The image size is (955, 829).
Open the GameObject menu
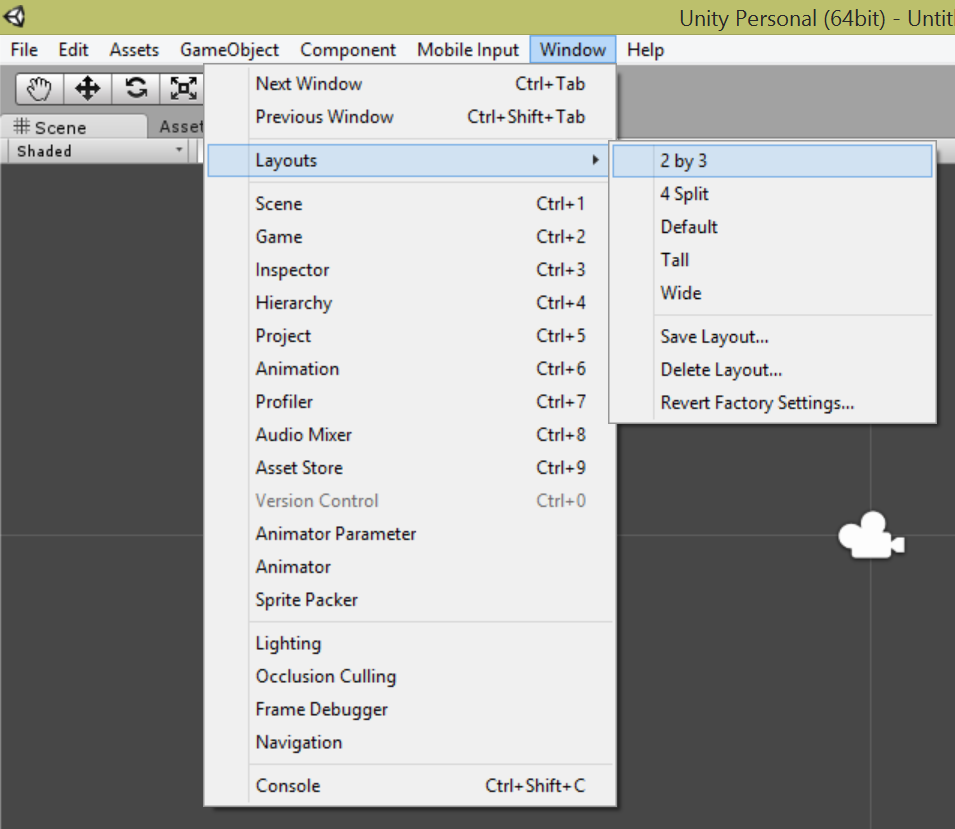click(x=229, y=49)
